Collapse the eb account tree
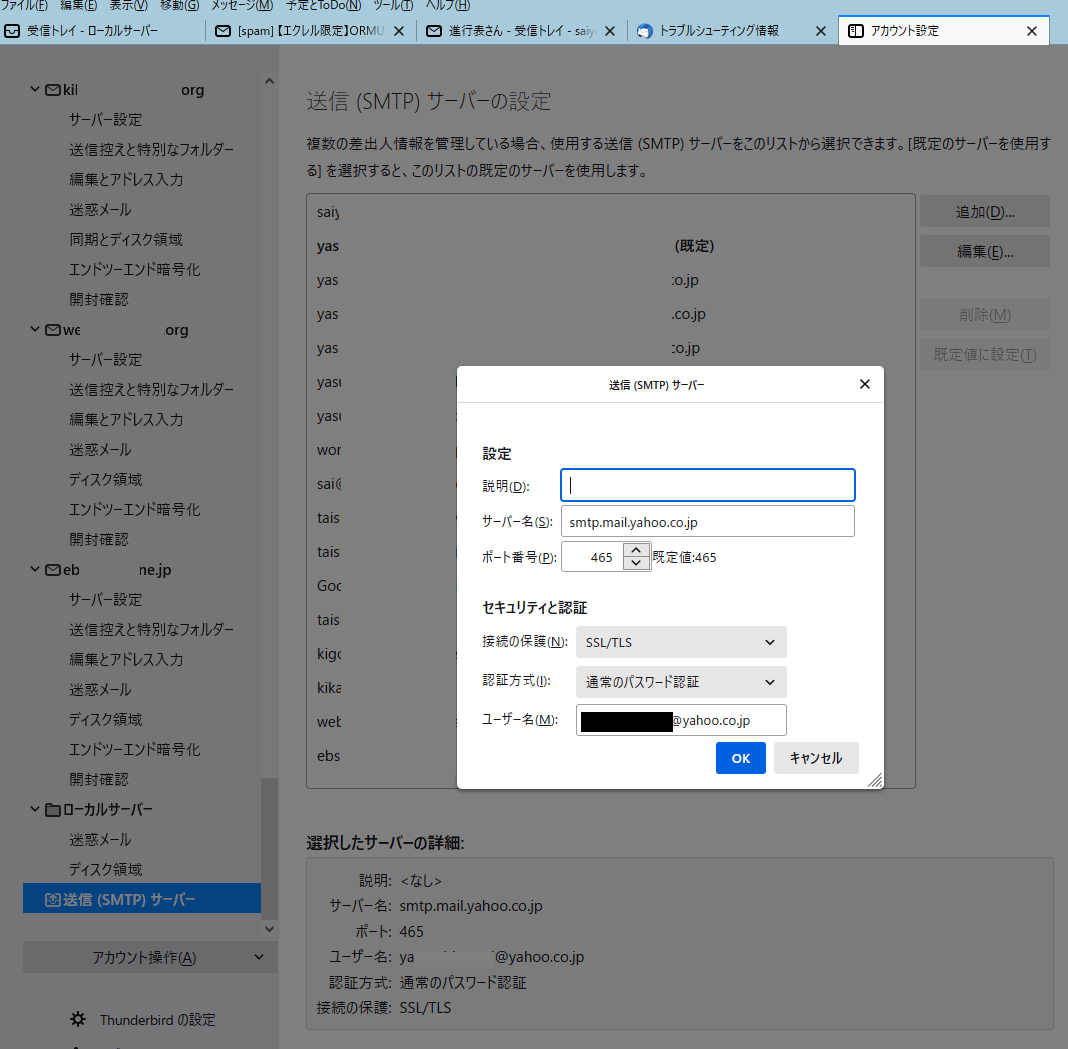Screen dimensions: 1068x1049 (x=35, y=569)
